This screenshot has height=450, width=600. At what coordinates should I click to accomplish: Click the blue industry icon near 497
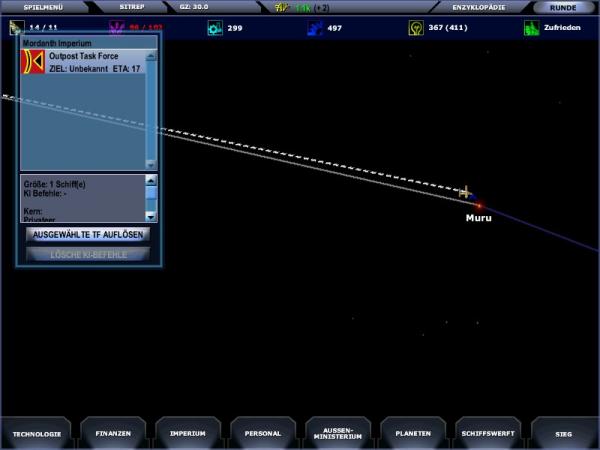(315, 28)
